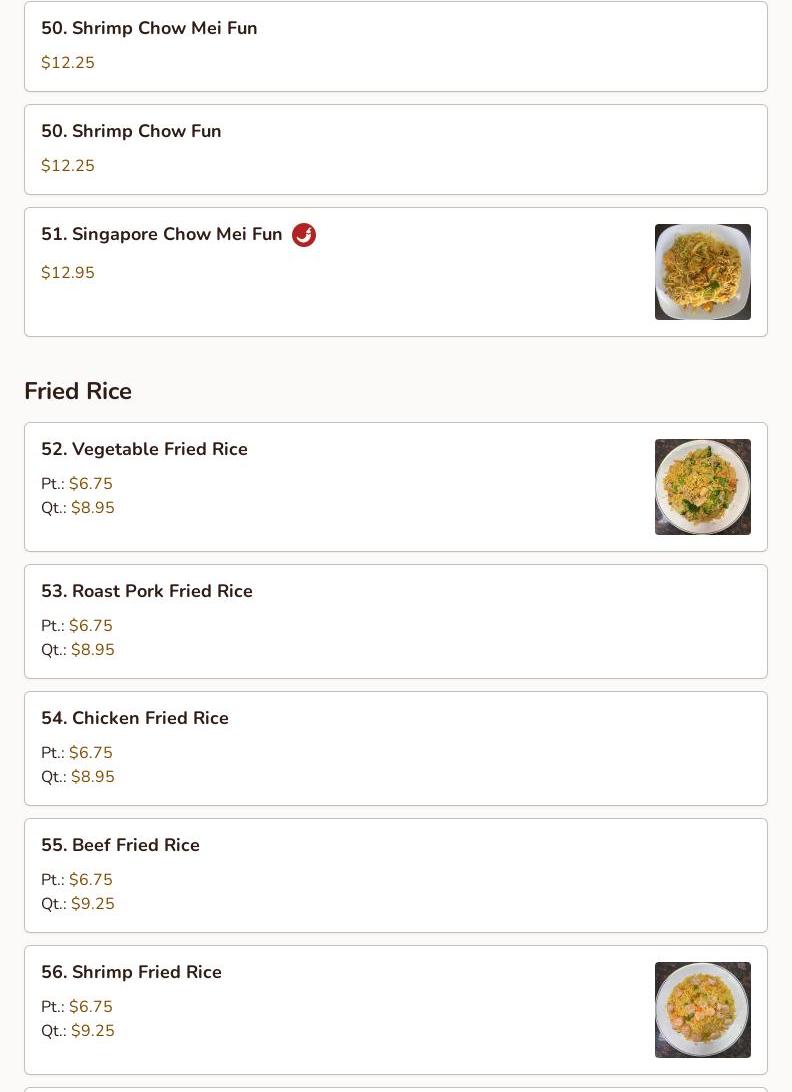Open the Shrimp Fried Rice photo
The image size is (792, 1092).
702,1009
